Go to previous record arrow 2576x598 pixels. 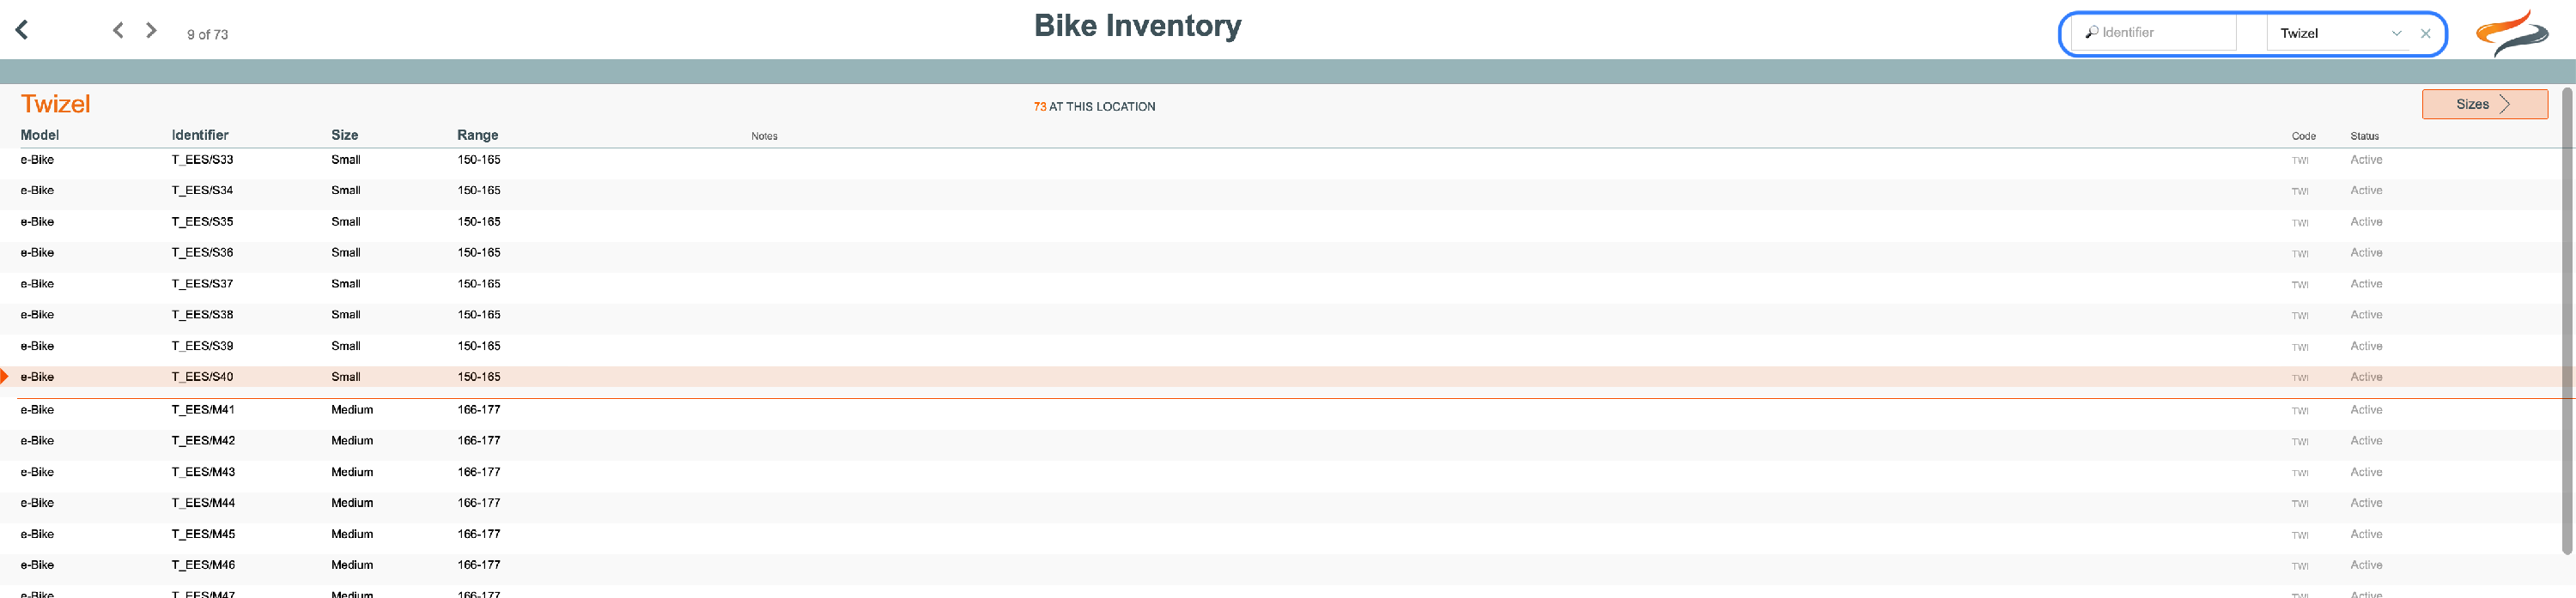tap(118, 30)
